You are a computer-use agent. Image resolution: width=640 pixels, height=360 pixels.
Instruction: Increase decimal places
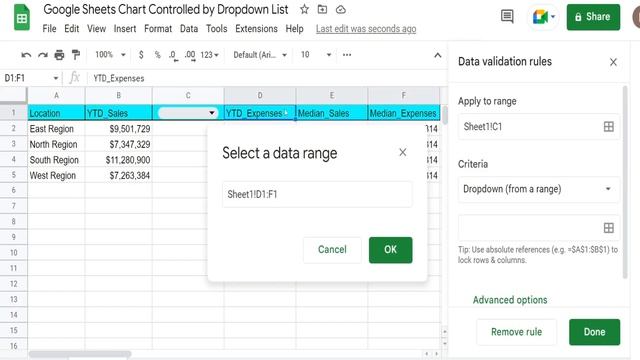click(190, 55)
